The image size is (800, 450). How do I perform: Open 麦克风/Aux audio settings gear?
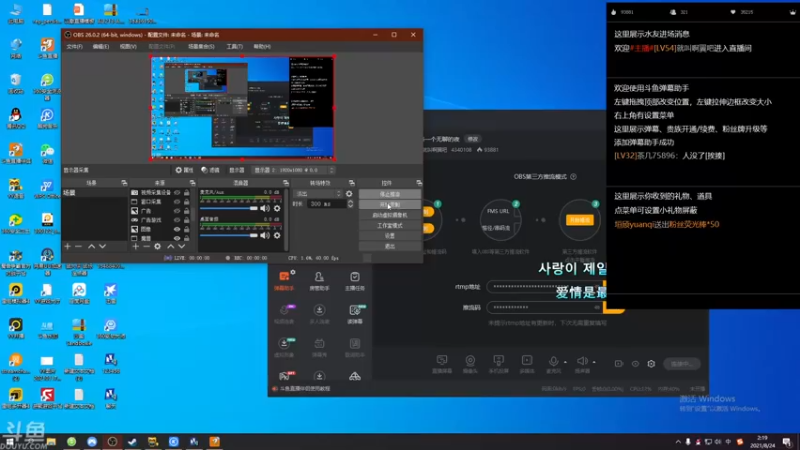coord(277,208)
